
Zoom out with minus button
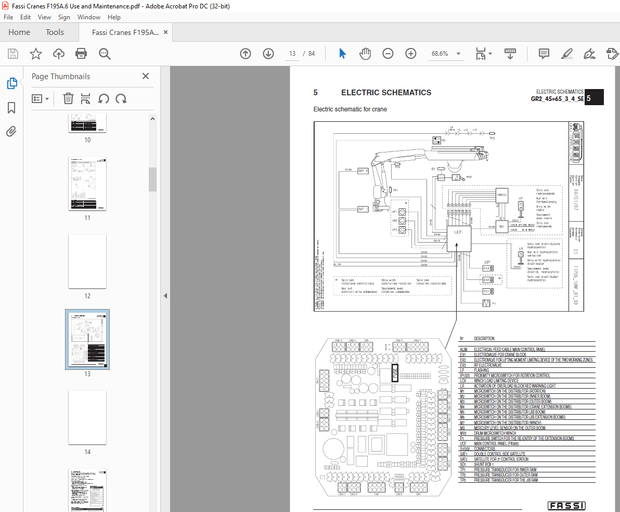[388, 54]
